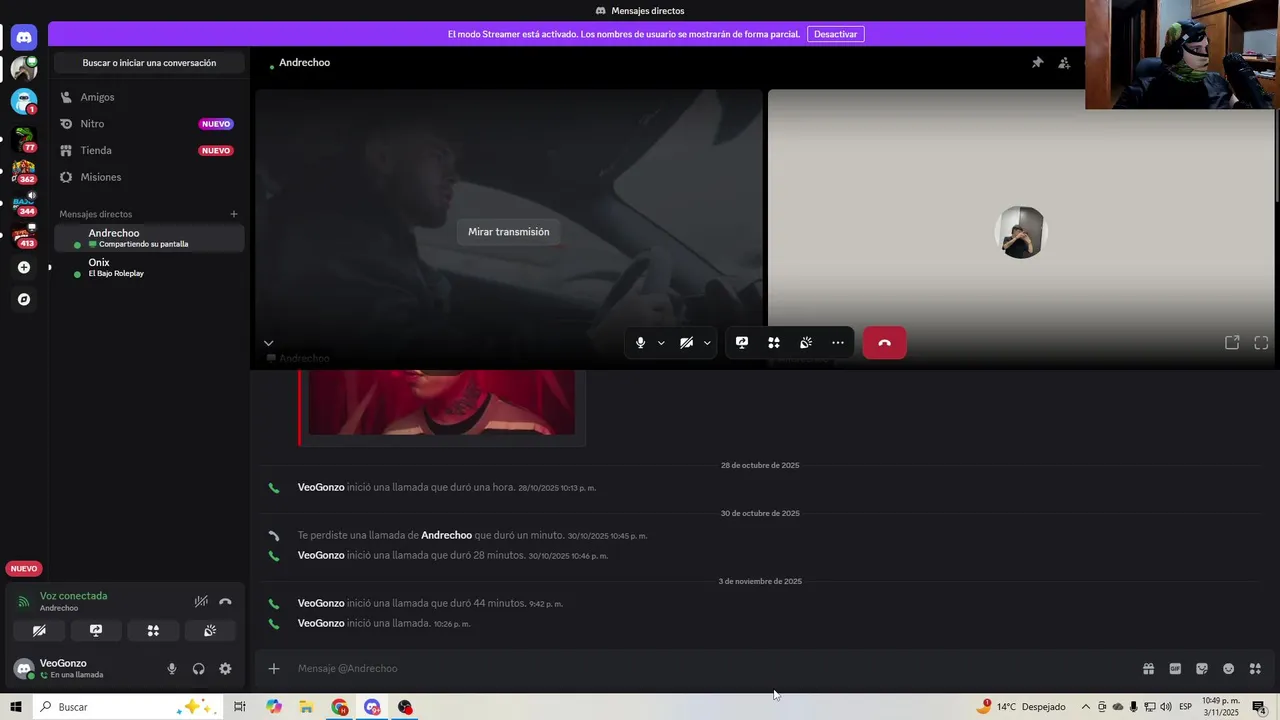
Task: Open activities icon in call controls
Action: click(774, 342)
